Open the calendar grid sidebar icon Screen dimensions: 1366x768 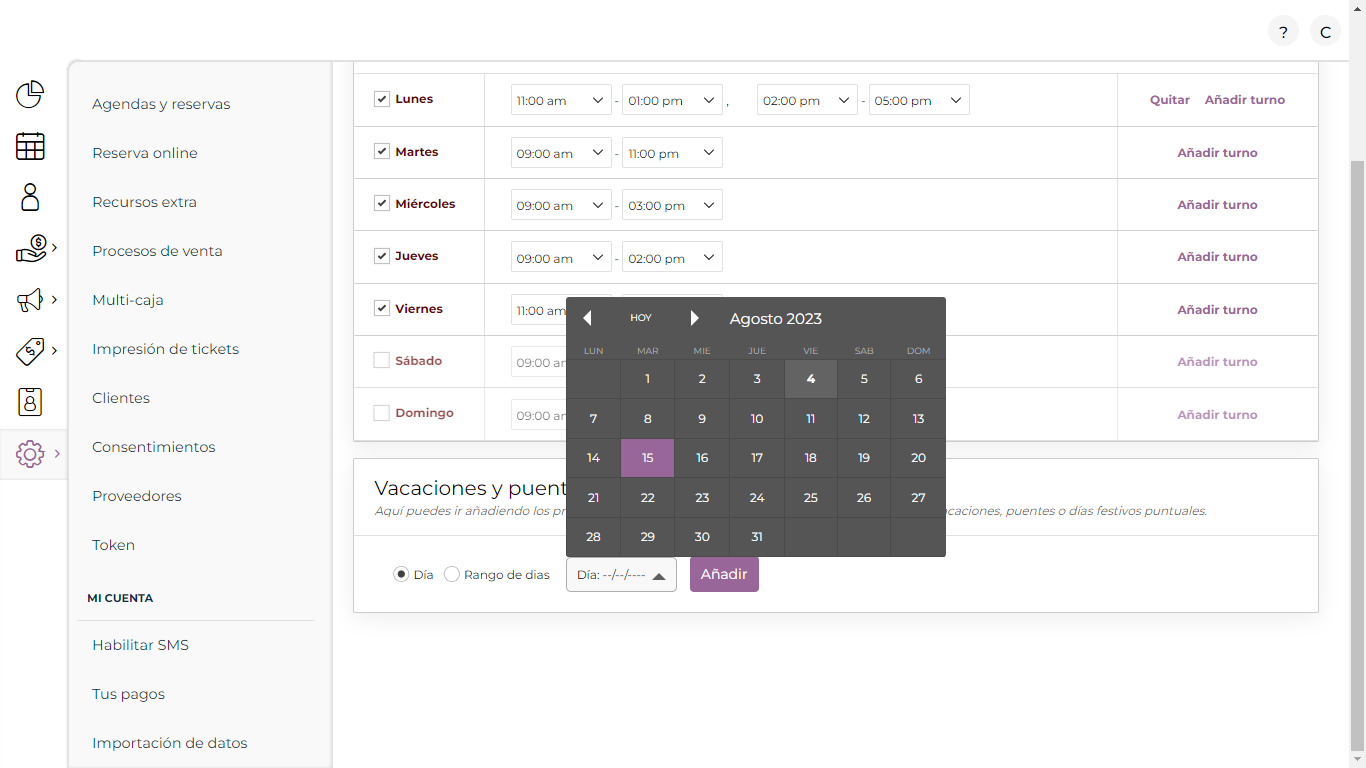[30, 146]
